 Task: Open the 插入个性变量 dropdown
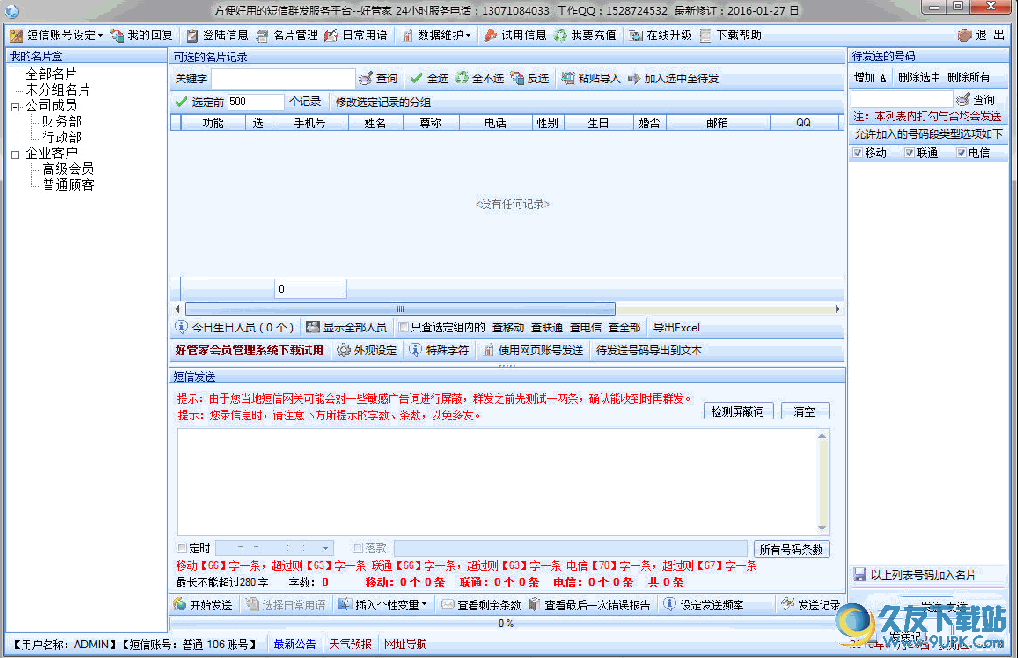[x=383, y=605]
